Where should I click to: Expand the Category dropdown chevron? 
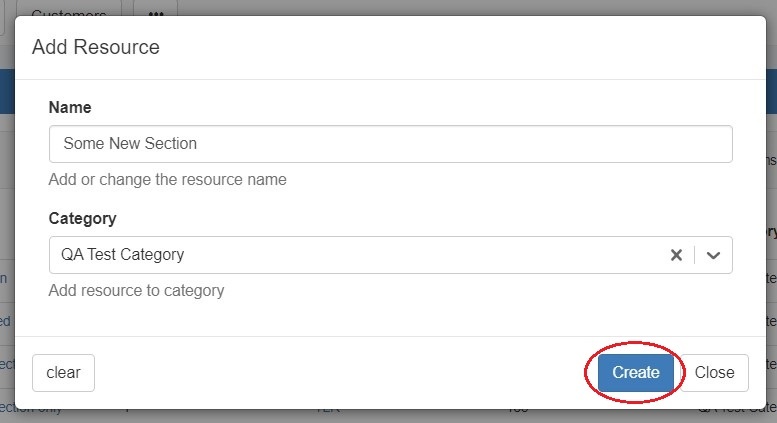point(713,255)
